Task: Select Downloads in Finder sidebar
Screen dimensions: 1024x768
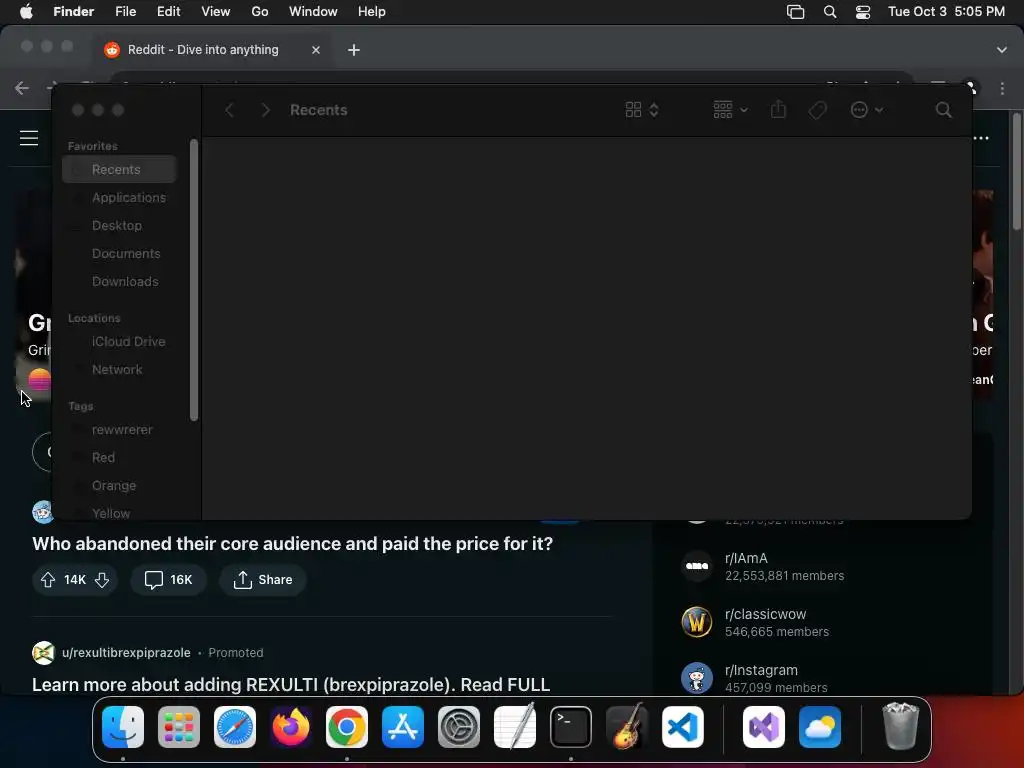Action: [x=119, y=281]
